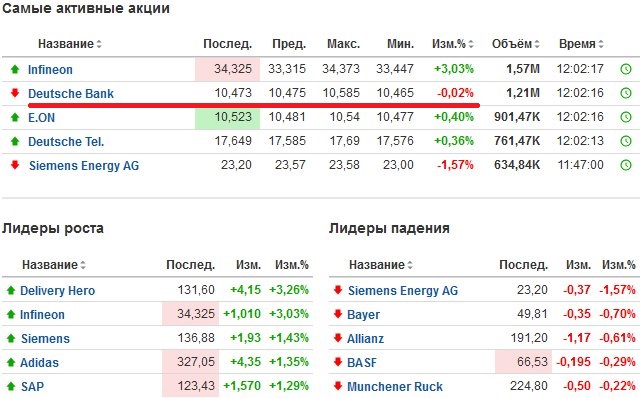Click green up arrow beside Delivery Hero
Screen dimensions: 644x398
tap(11, 290)
